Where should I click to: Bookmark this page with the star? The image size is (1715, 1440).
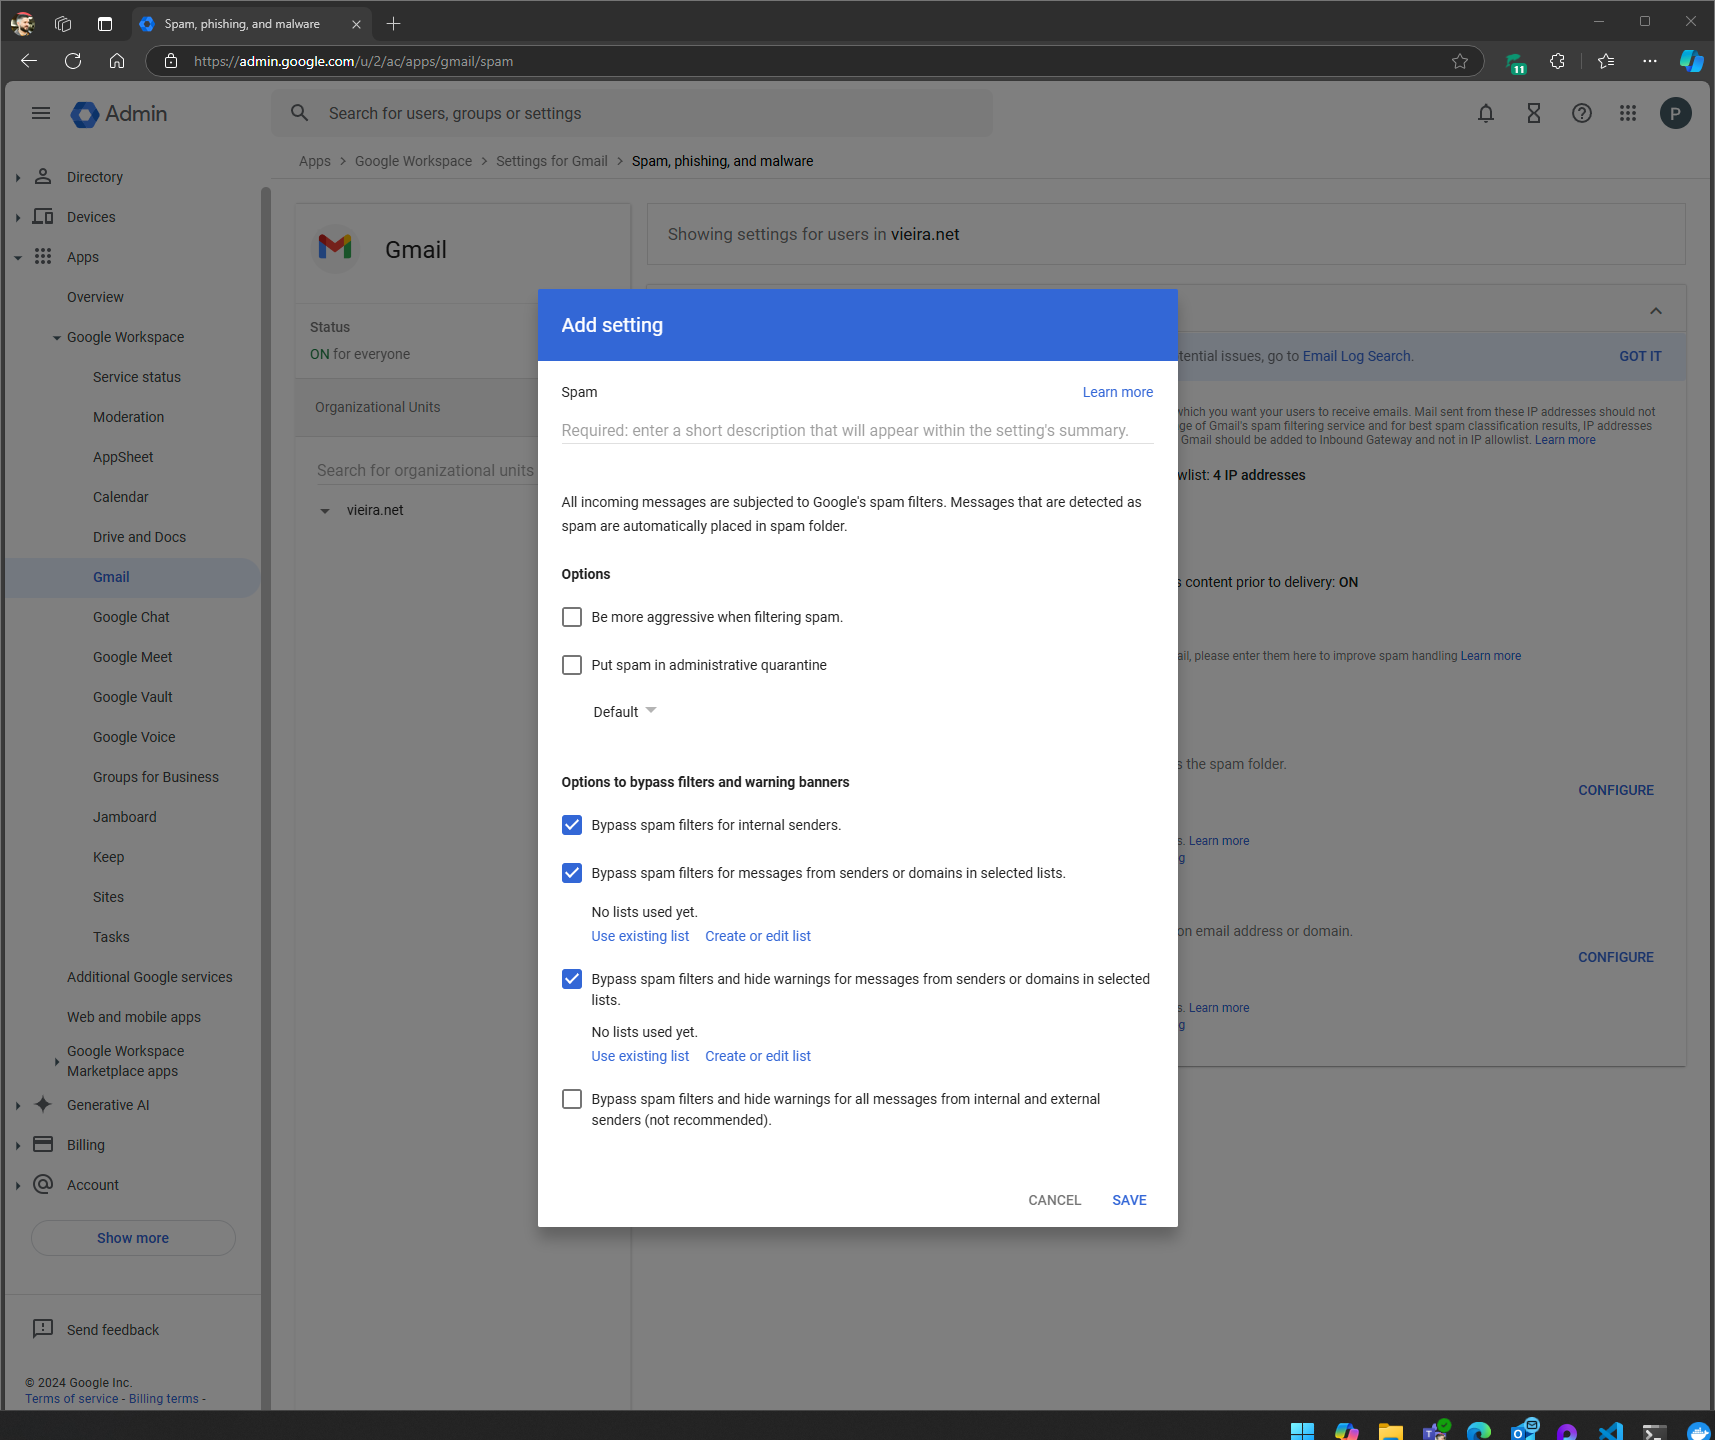tap(1460, 61)
